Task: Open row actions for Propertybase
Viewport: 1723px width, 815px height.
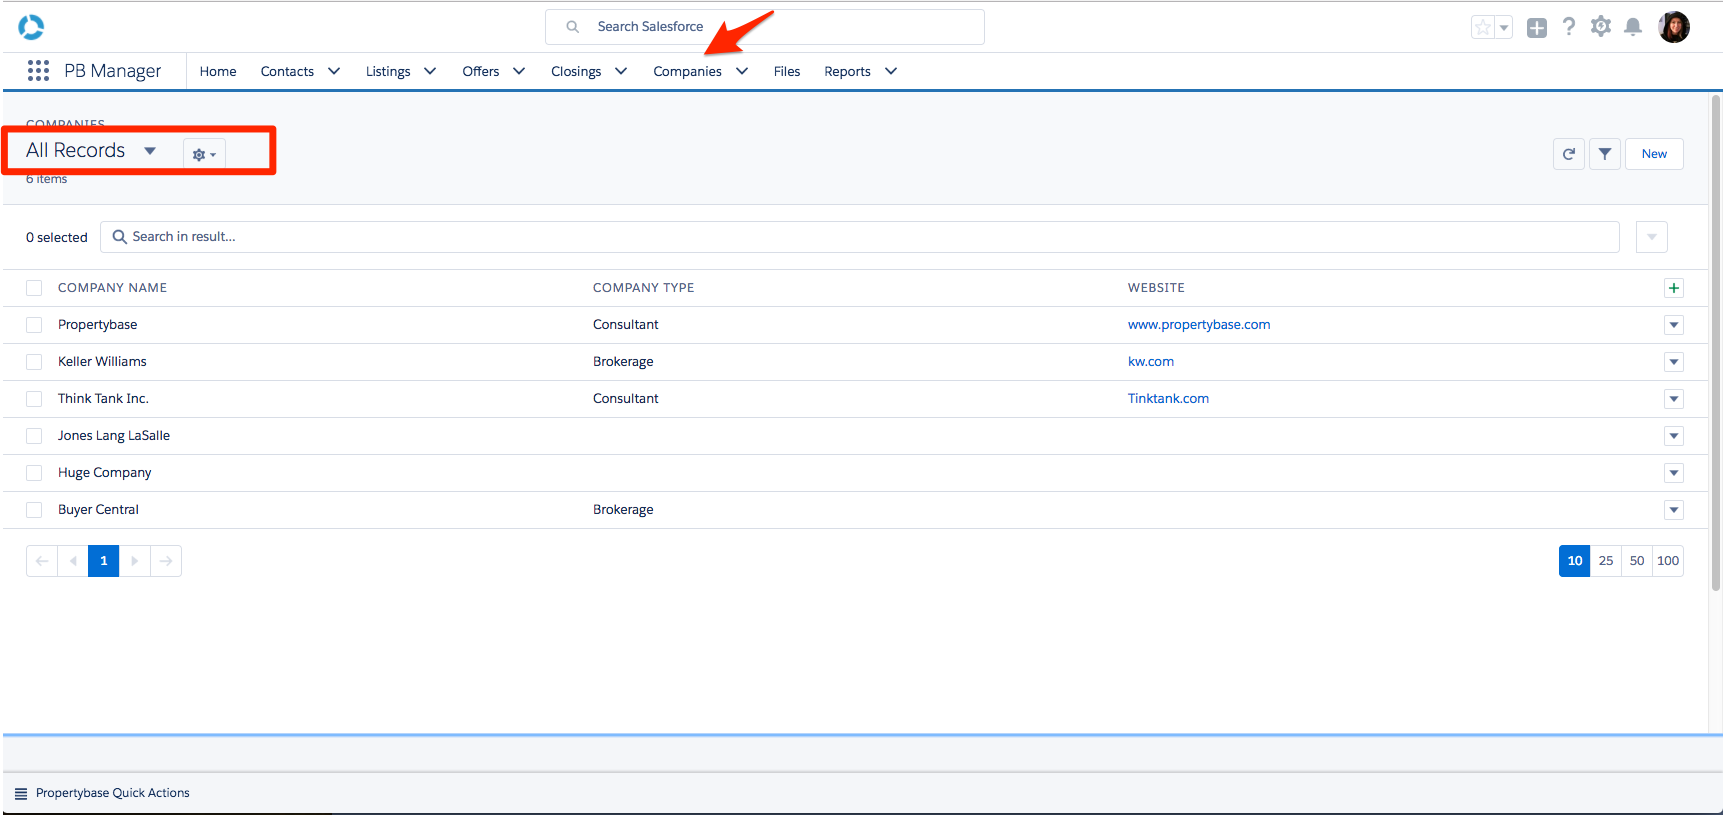Action: pyautogui.click(x=1674, y=325)
